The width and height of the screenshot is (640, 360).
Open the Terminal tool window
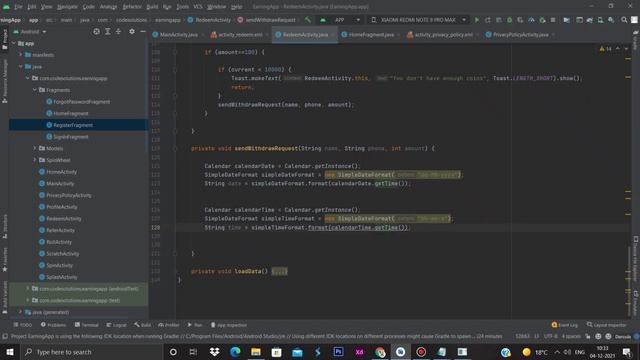(87, 325)
